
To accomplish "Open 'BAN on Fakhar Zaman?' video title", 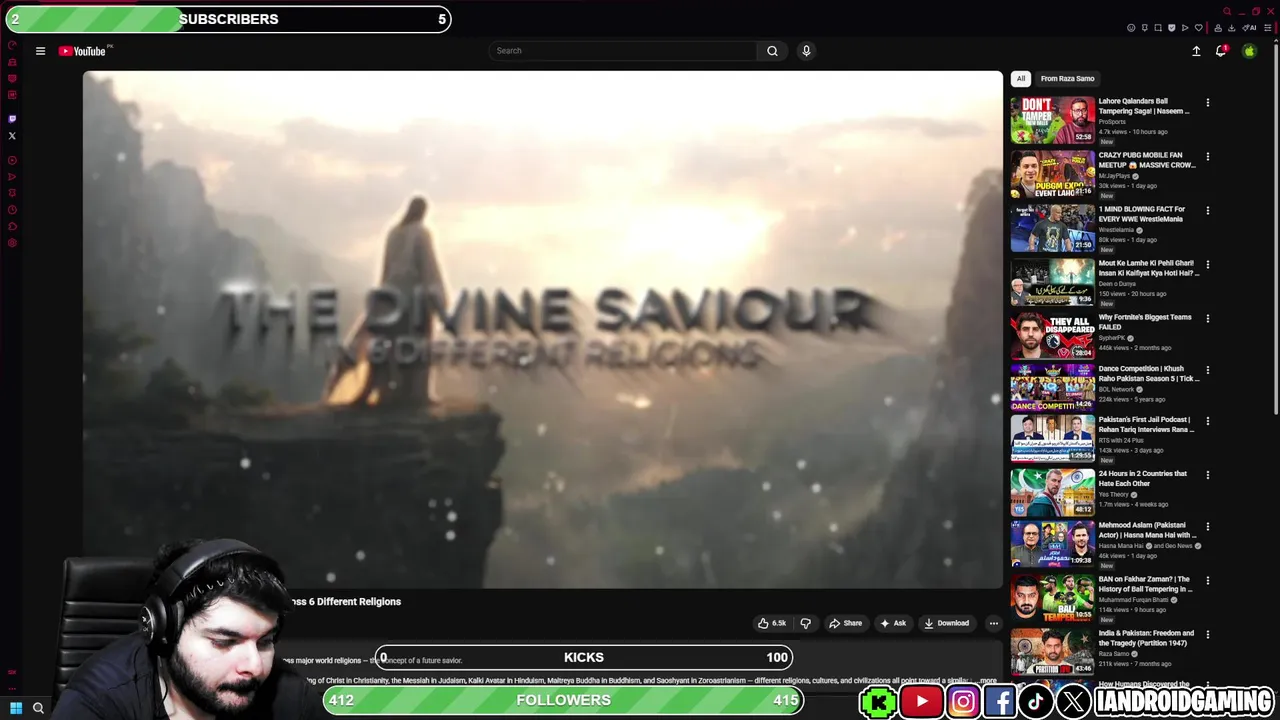I will point(1145,584).
